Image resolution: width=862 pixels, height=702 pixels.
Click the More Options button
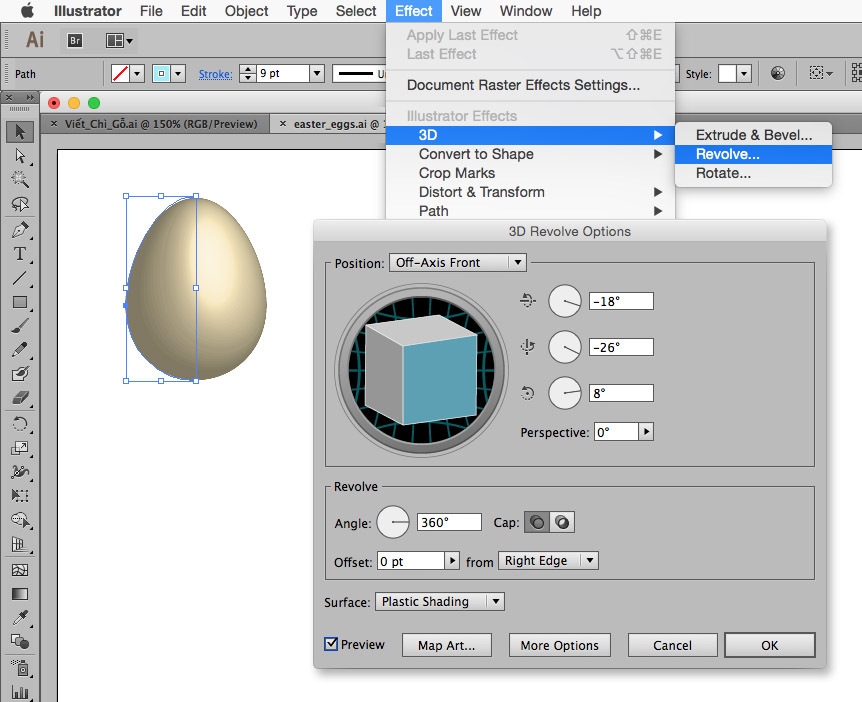[559, 646]
